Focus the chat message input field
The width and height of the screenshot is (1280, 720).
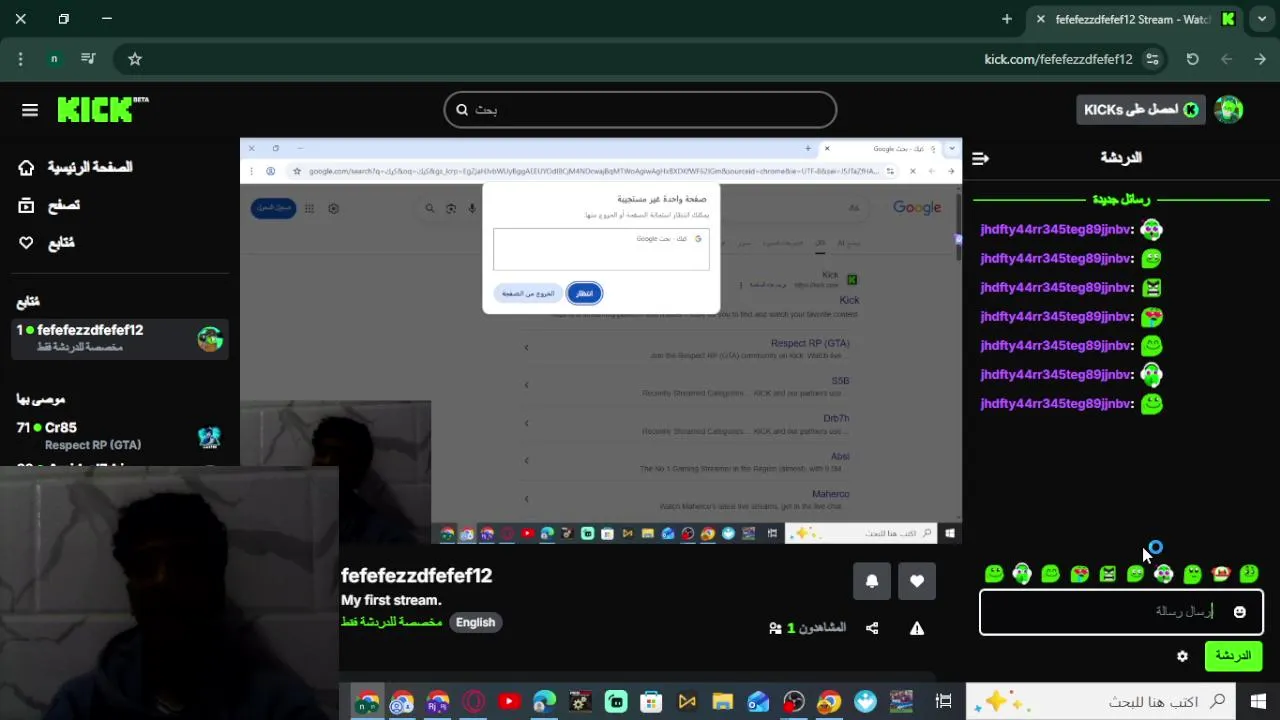pyautogui.click(x=1121, y=612)
